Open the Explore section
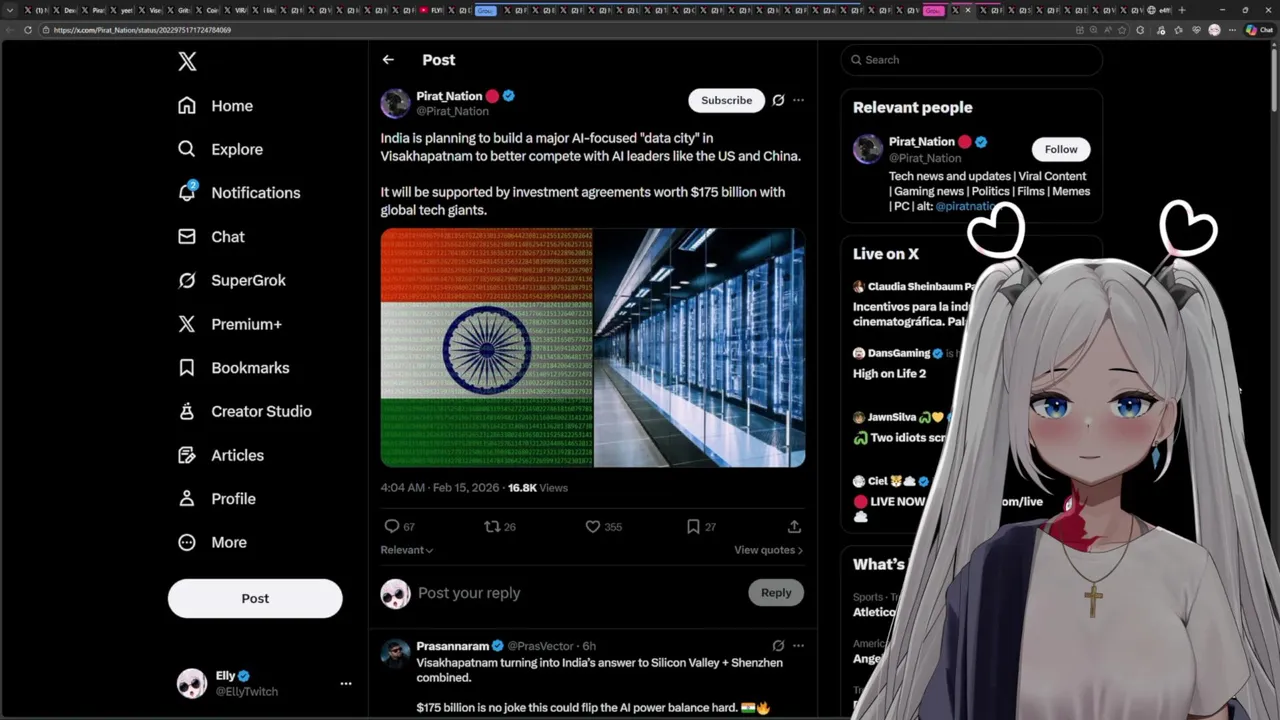The width and height of the screenshot is (1280, 720). click(220, 149)
